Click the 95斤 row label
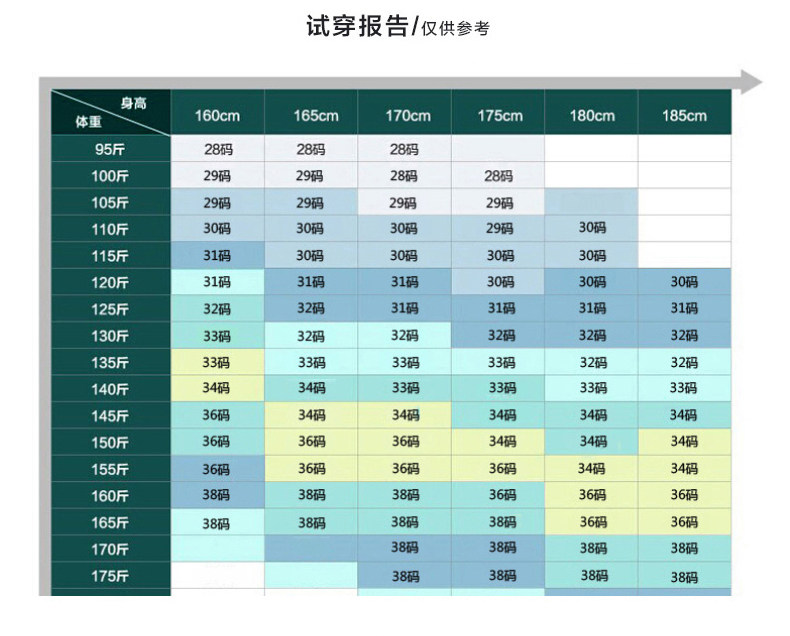 click(x=111, y=148)
